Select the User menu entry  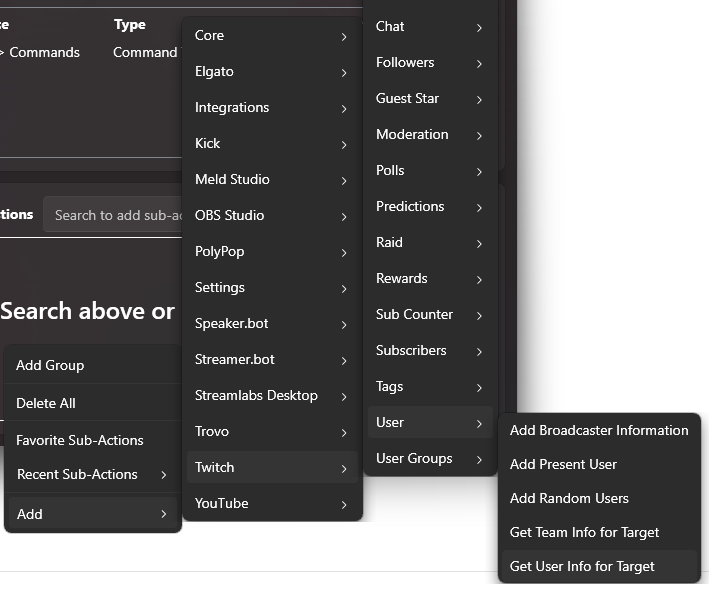430,422
